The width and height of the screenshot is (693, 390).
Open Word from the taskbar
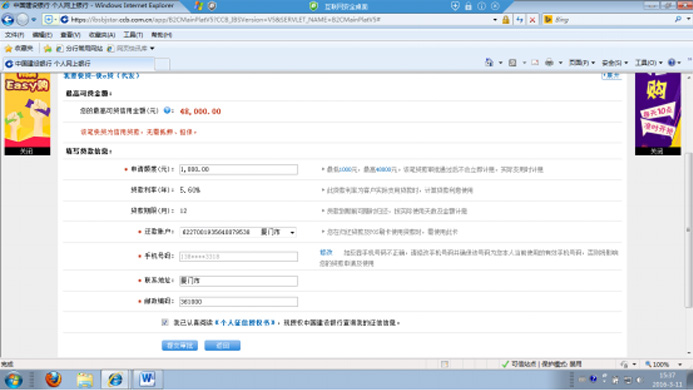pyautogui.click(x=147, y=379)
